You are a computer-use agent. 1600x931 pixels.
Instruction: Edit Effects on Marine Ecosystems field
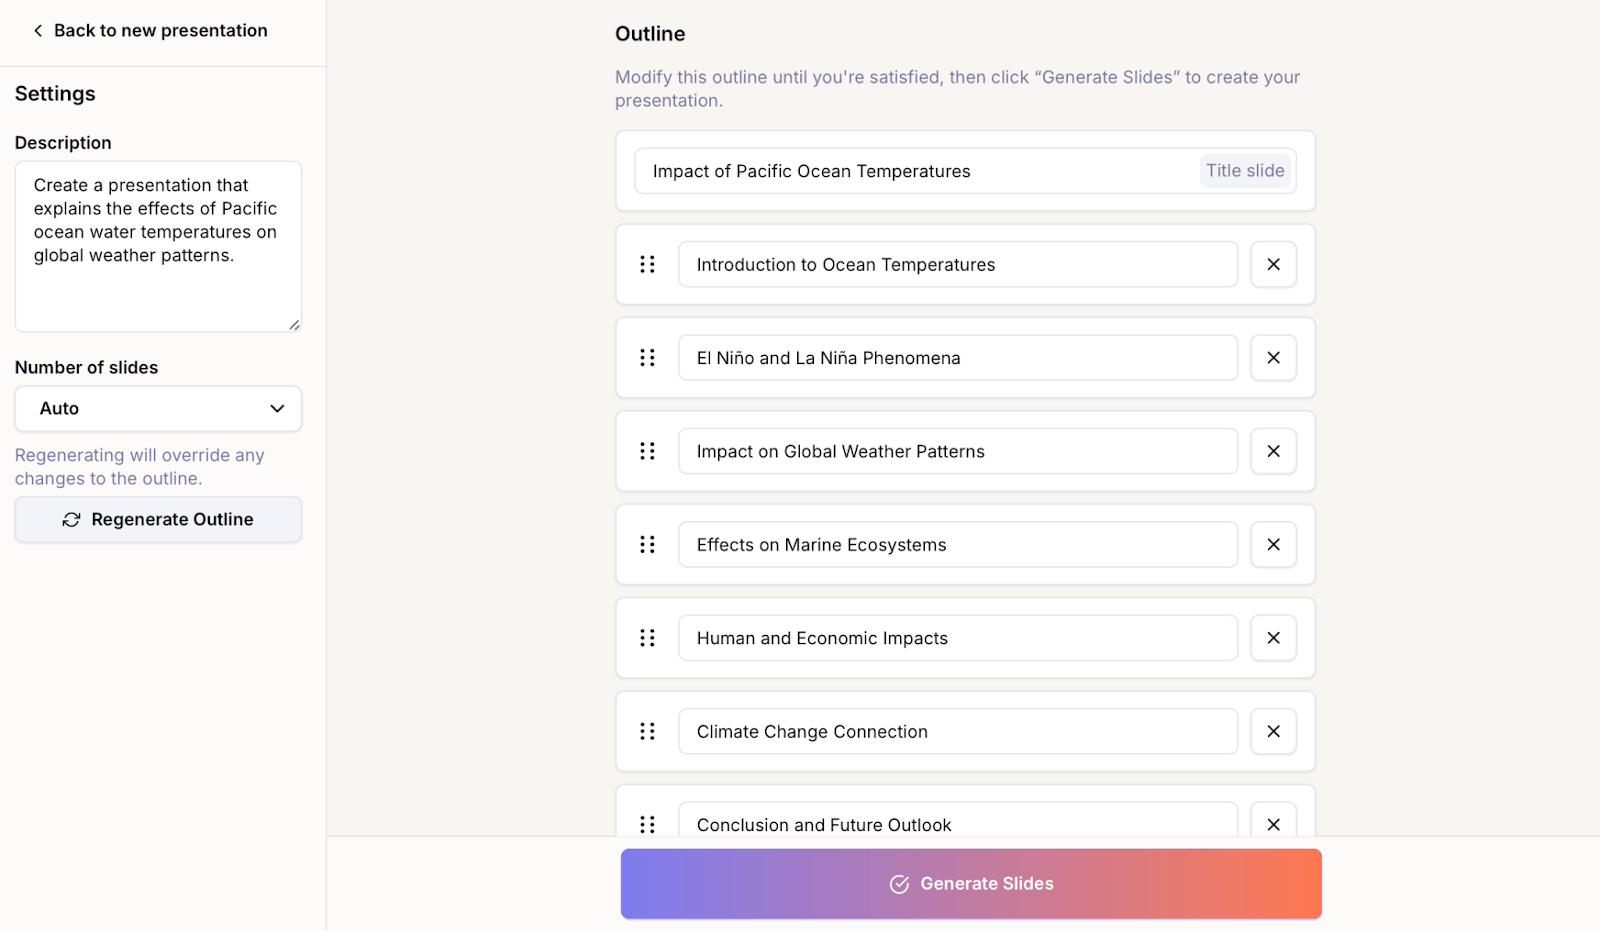(x=958, y=545)
